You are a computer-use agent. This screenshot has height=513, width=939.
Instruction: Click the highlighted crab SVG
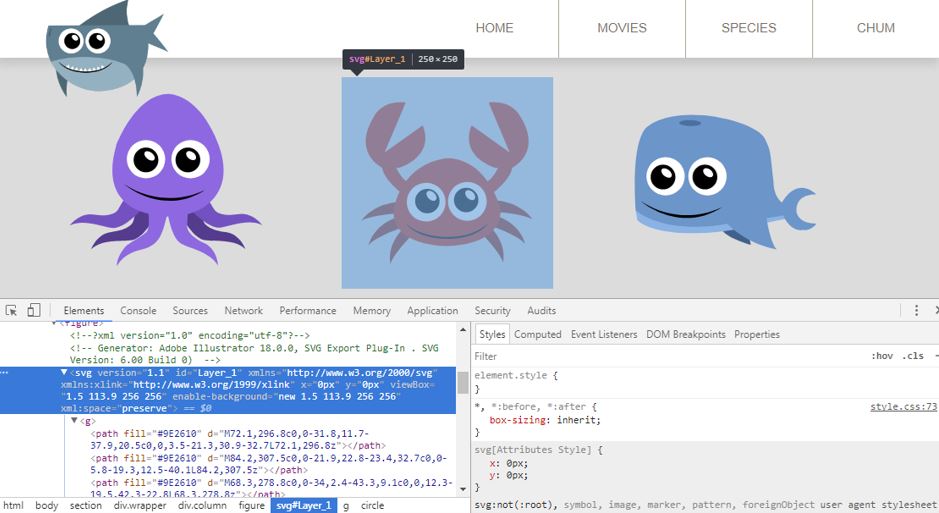(x=447, y=183)
